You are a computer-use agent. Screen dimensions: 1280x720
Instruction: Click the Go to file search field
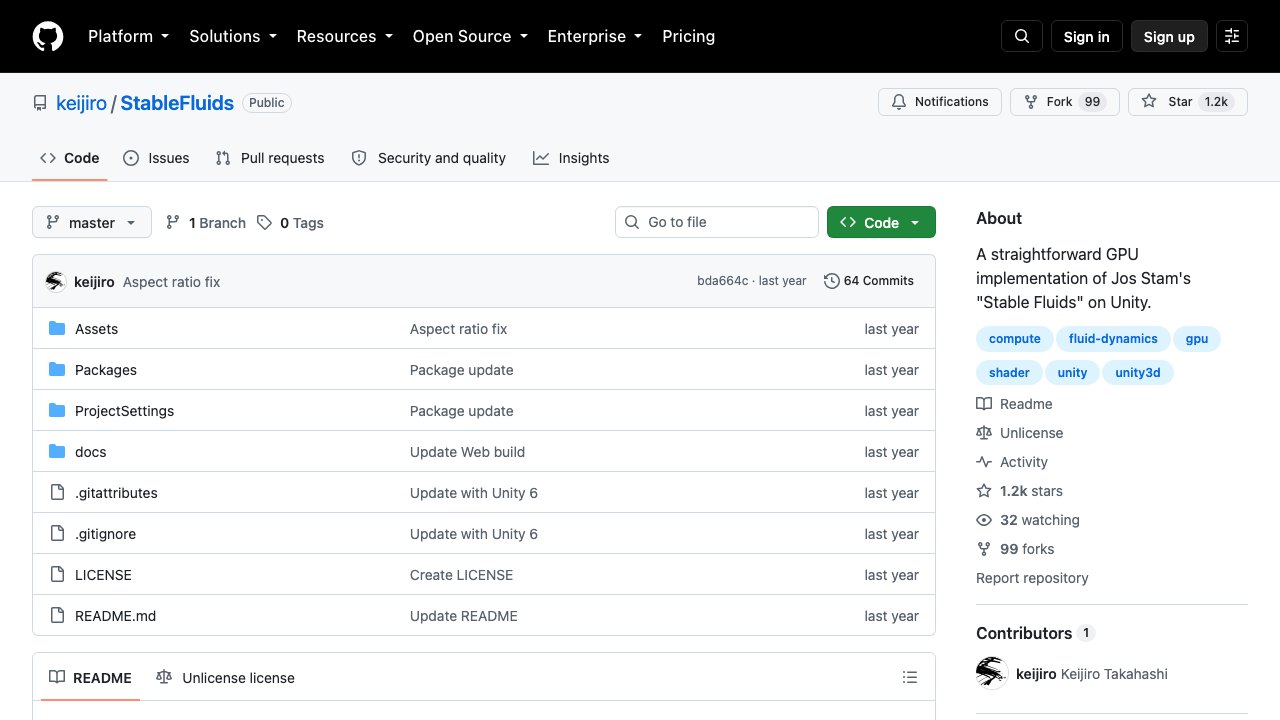click(716, 222)
